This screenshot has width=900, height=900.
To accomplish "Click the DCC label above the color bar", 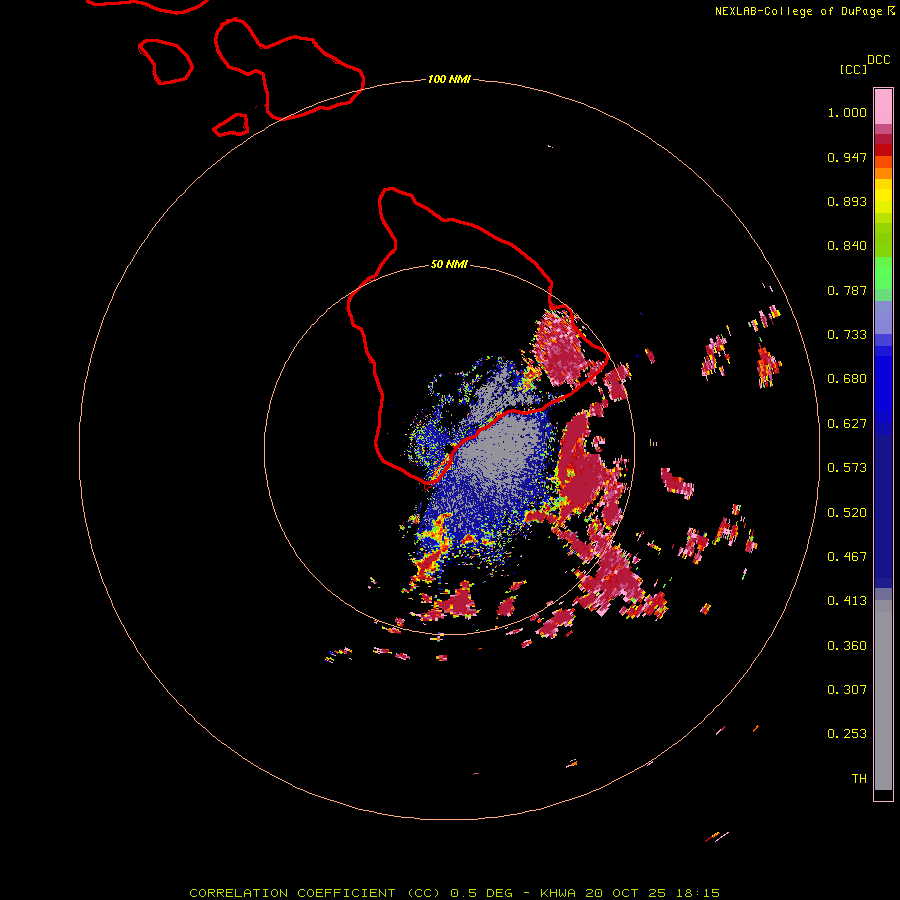I will 878,60.
